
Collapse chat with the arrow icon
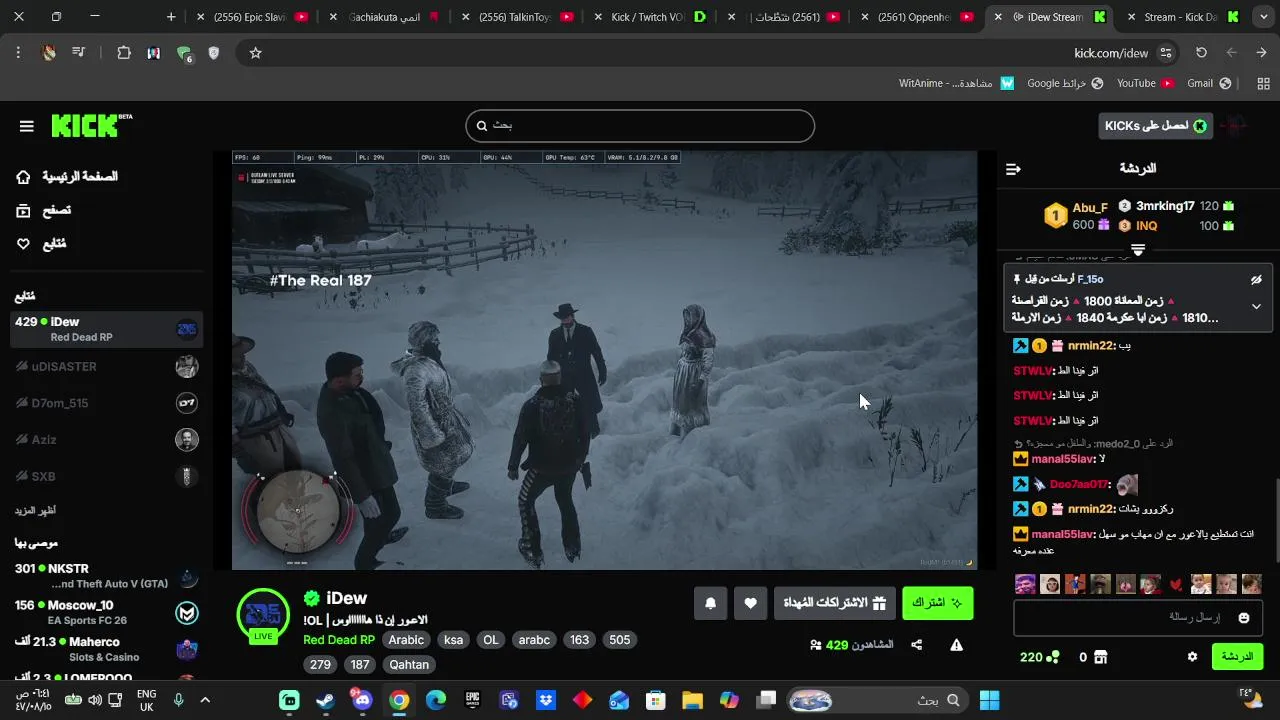click(x=1013, y=169)
